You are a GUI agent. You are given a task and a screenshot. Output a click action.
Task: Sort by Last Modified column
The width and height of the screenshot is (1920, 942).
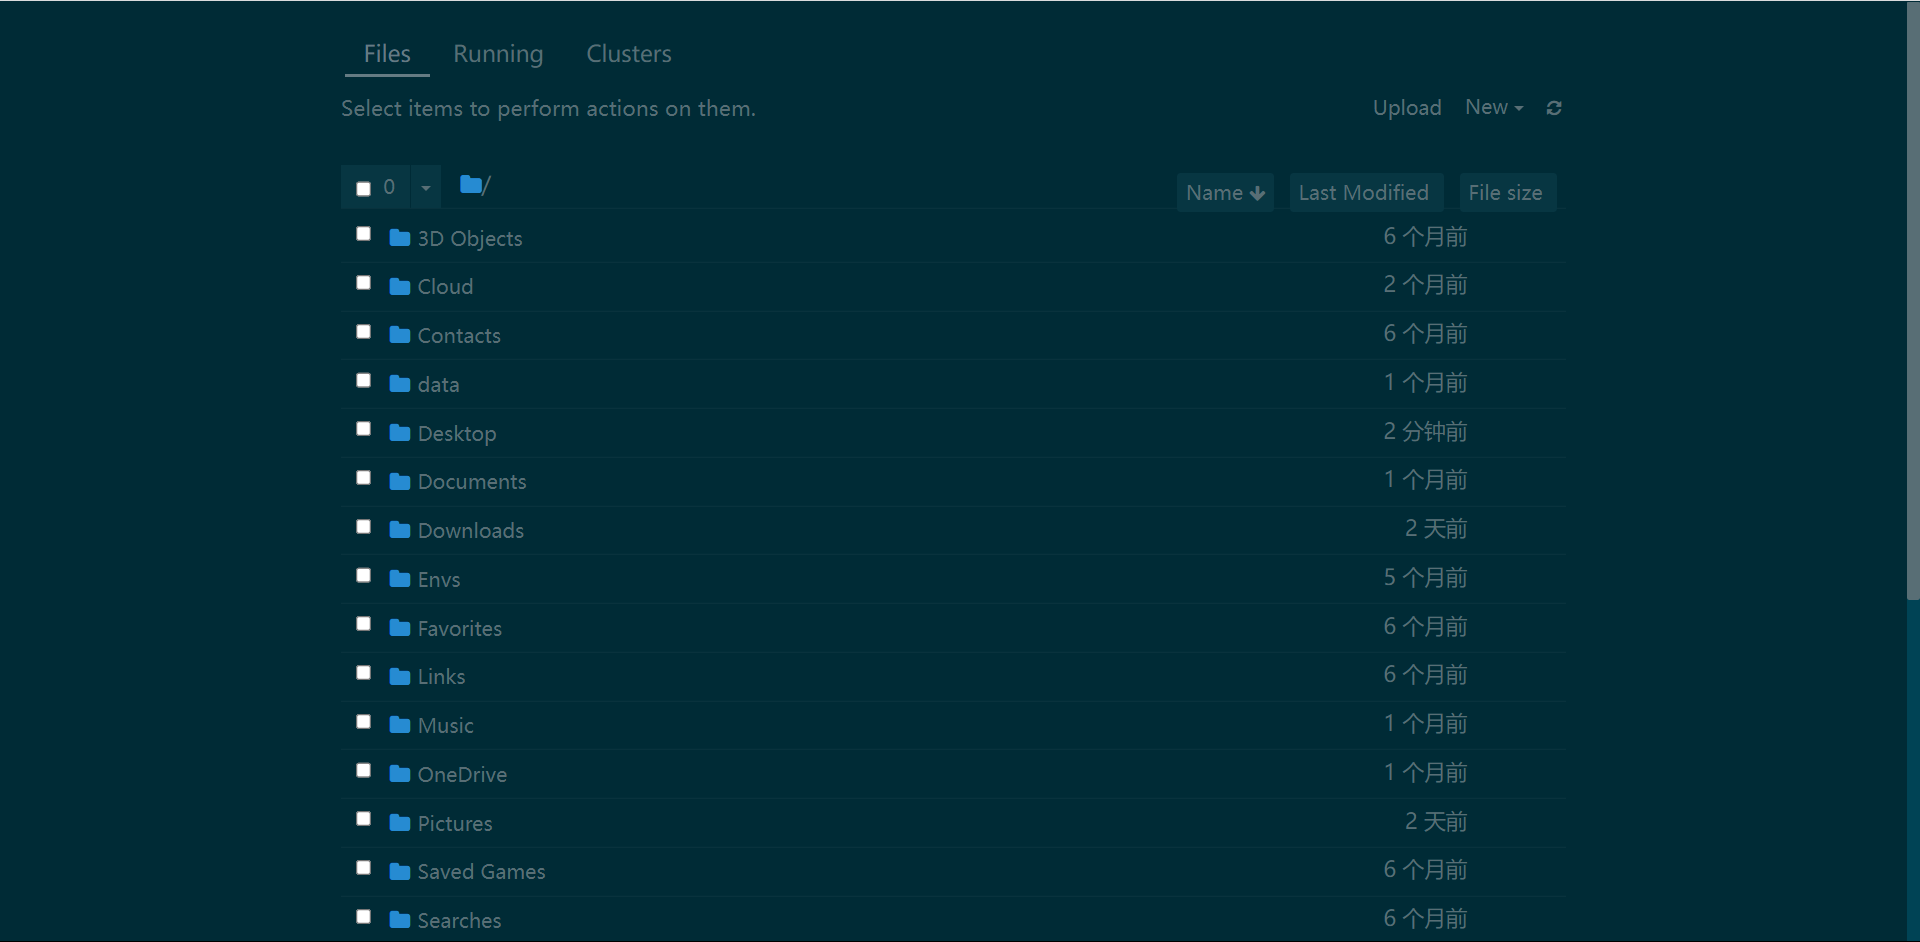click(x=1364, y=192)
